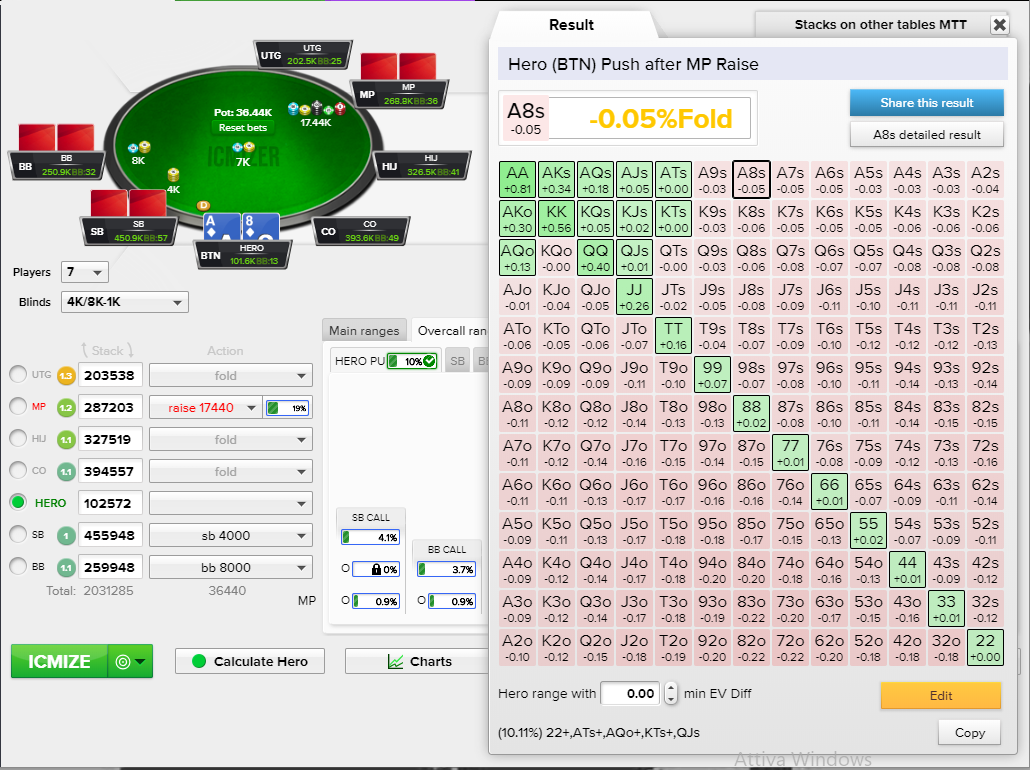
Task: Click the MP raise chips 17.44K
Action: tap(316, 108)
